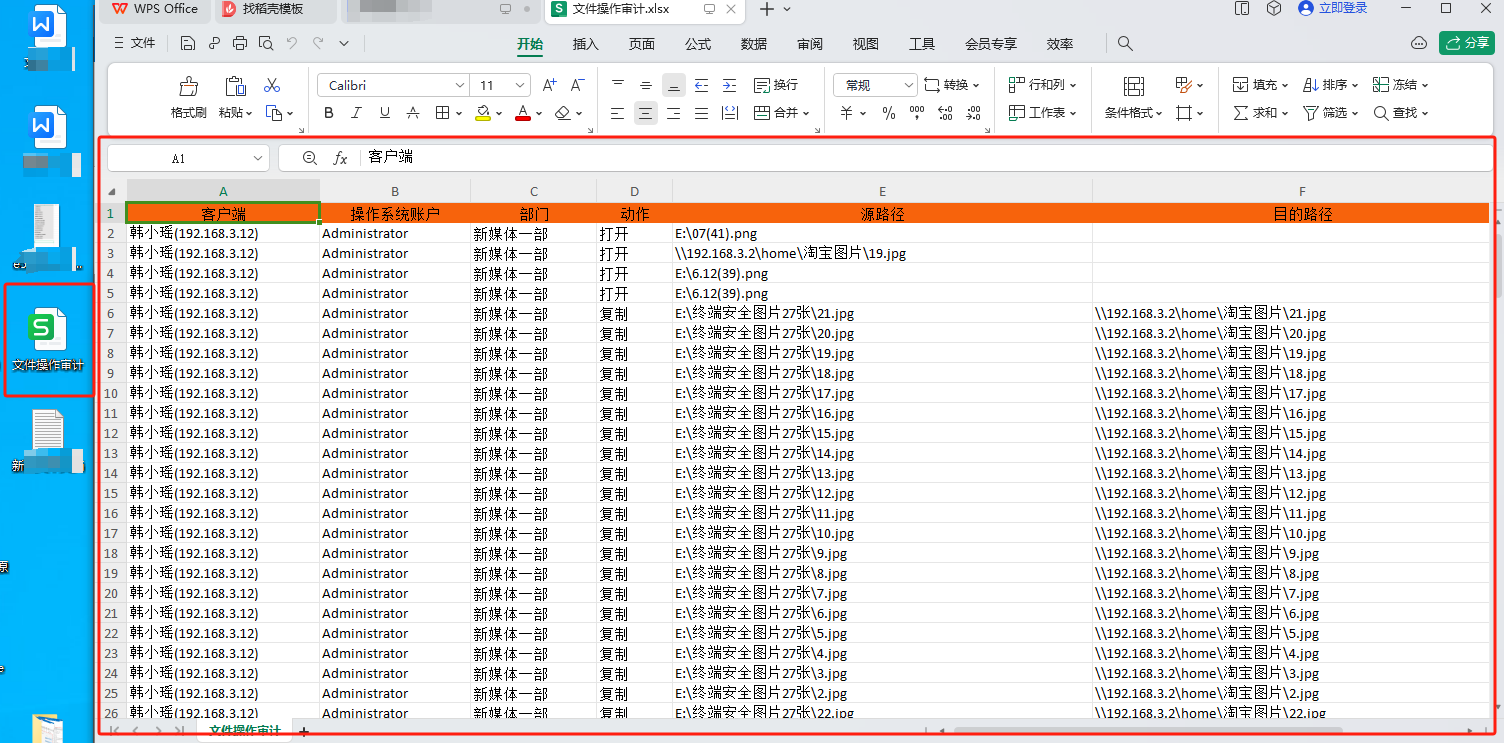
Task: Click the Cut scissors icon
Action: click(x=272, y=85)
